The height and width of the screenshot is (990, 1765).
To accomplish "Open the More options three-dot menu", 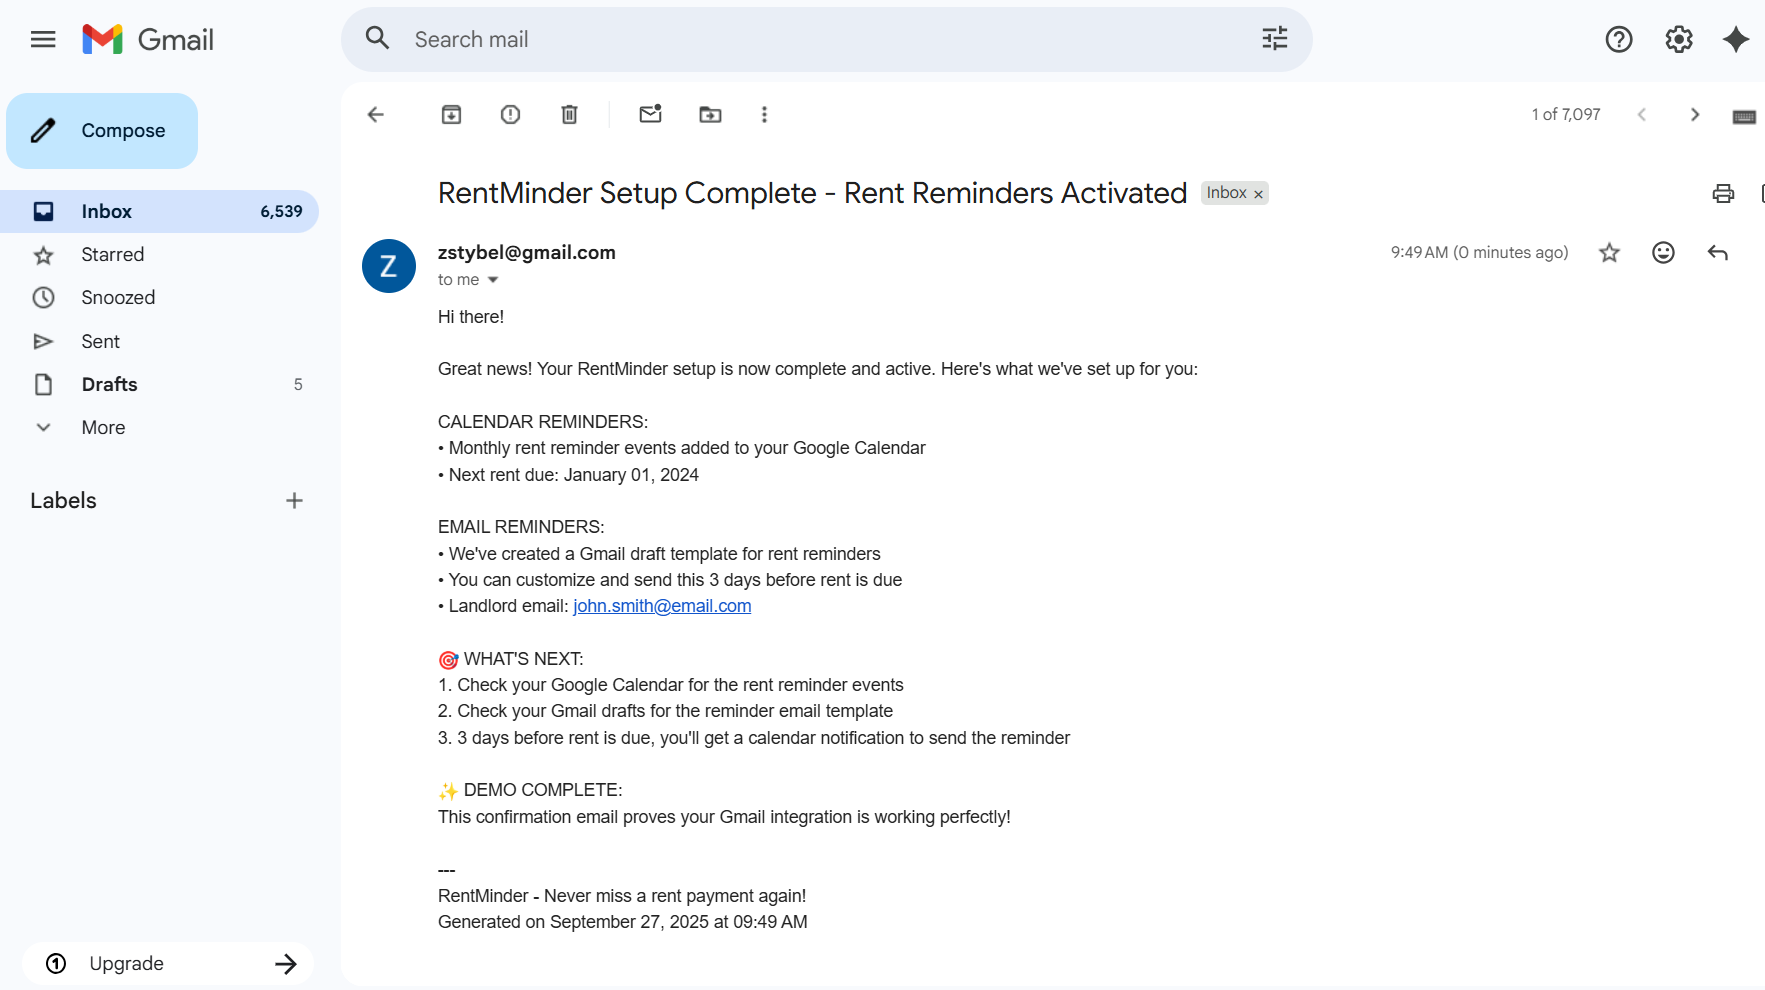I will 764,115.
